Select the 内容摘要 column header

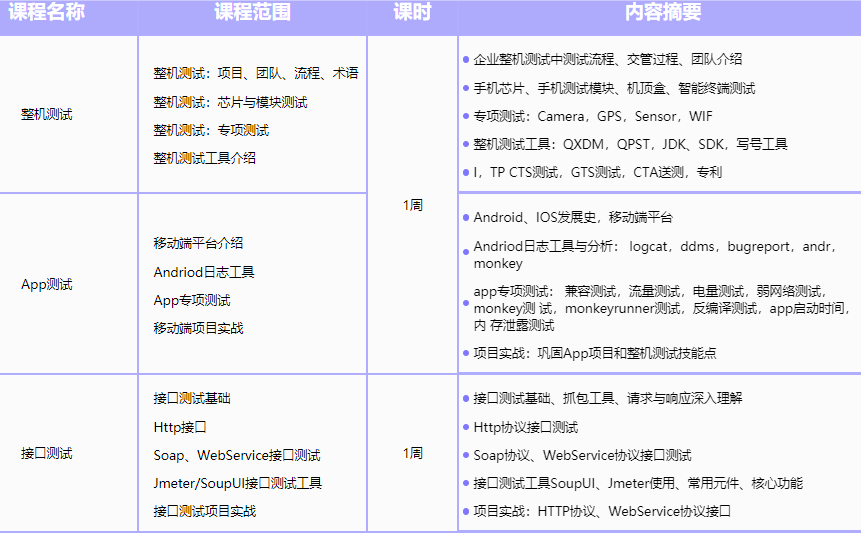pos(662,13)
